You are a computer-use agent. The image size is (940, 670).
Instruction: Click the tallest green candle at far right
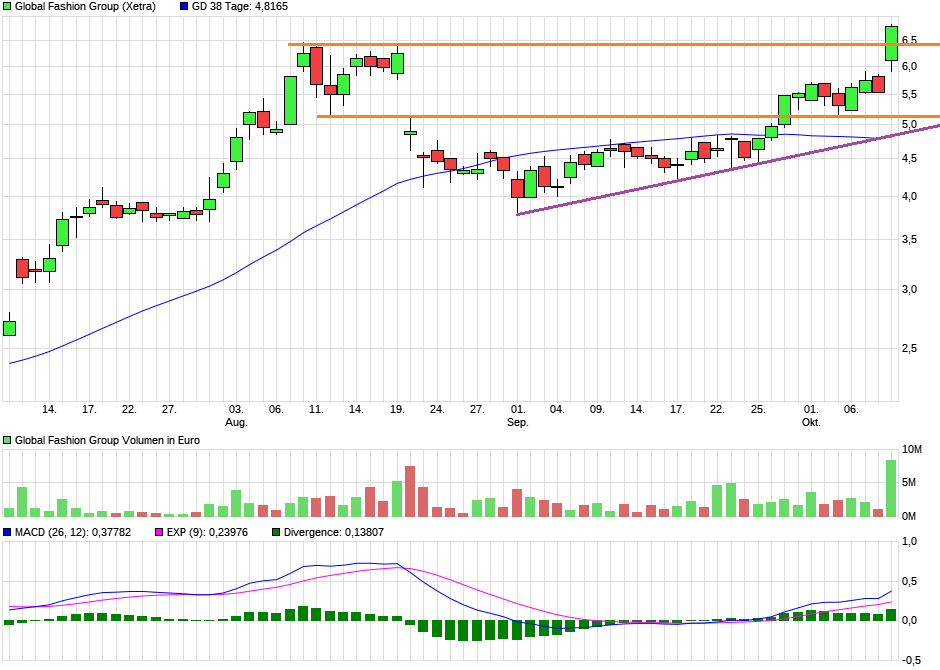(x=891, y=44)
